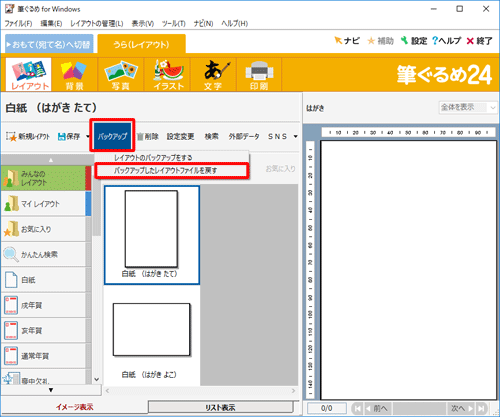This screenshot has height=417, width=500.
Task: Select the 喪中欠礼 category
Action: point(43,377)
